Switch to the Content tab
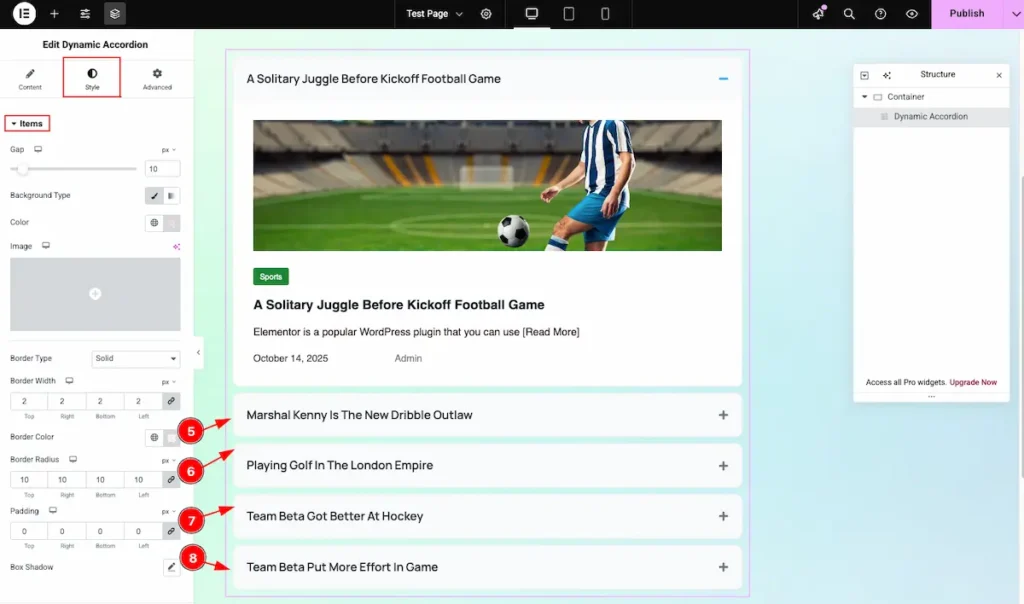1024x604 pixels. click(30, 79)
